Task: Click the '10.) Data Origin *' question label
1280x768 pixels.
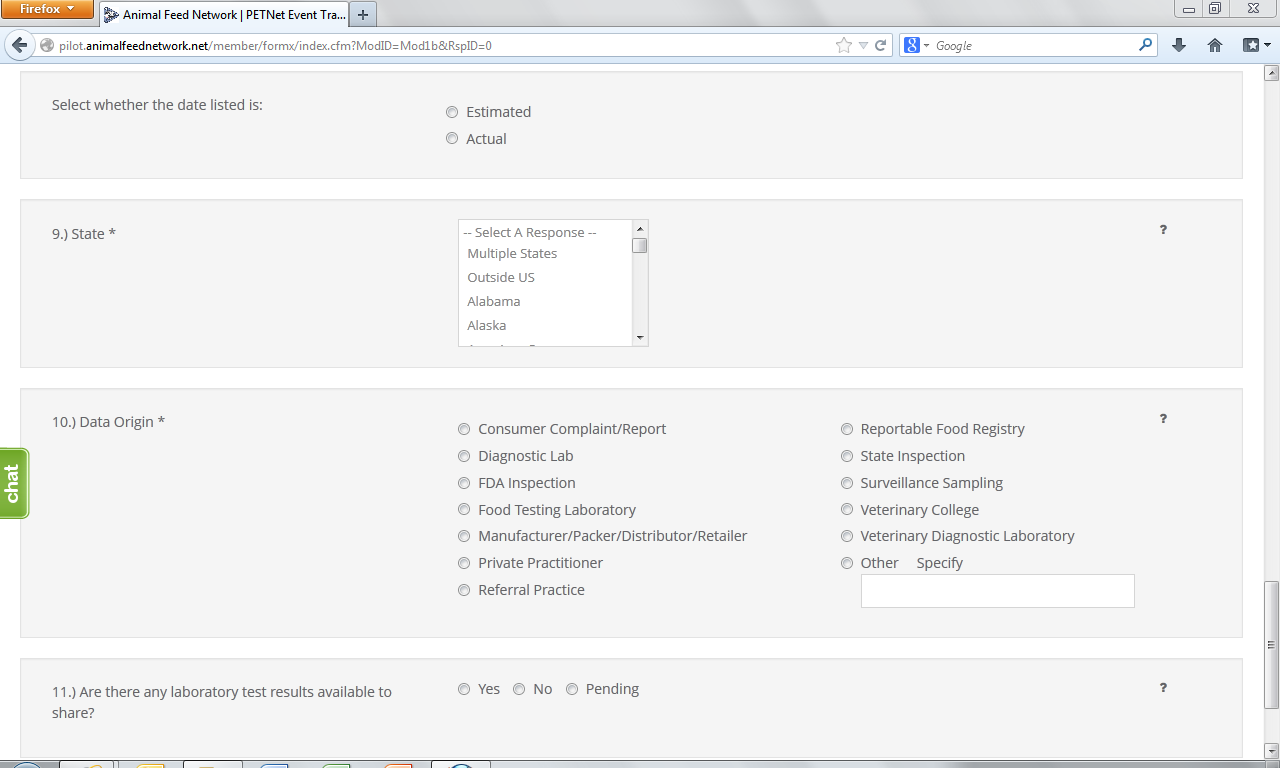Action: 108,422
